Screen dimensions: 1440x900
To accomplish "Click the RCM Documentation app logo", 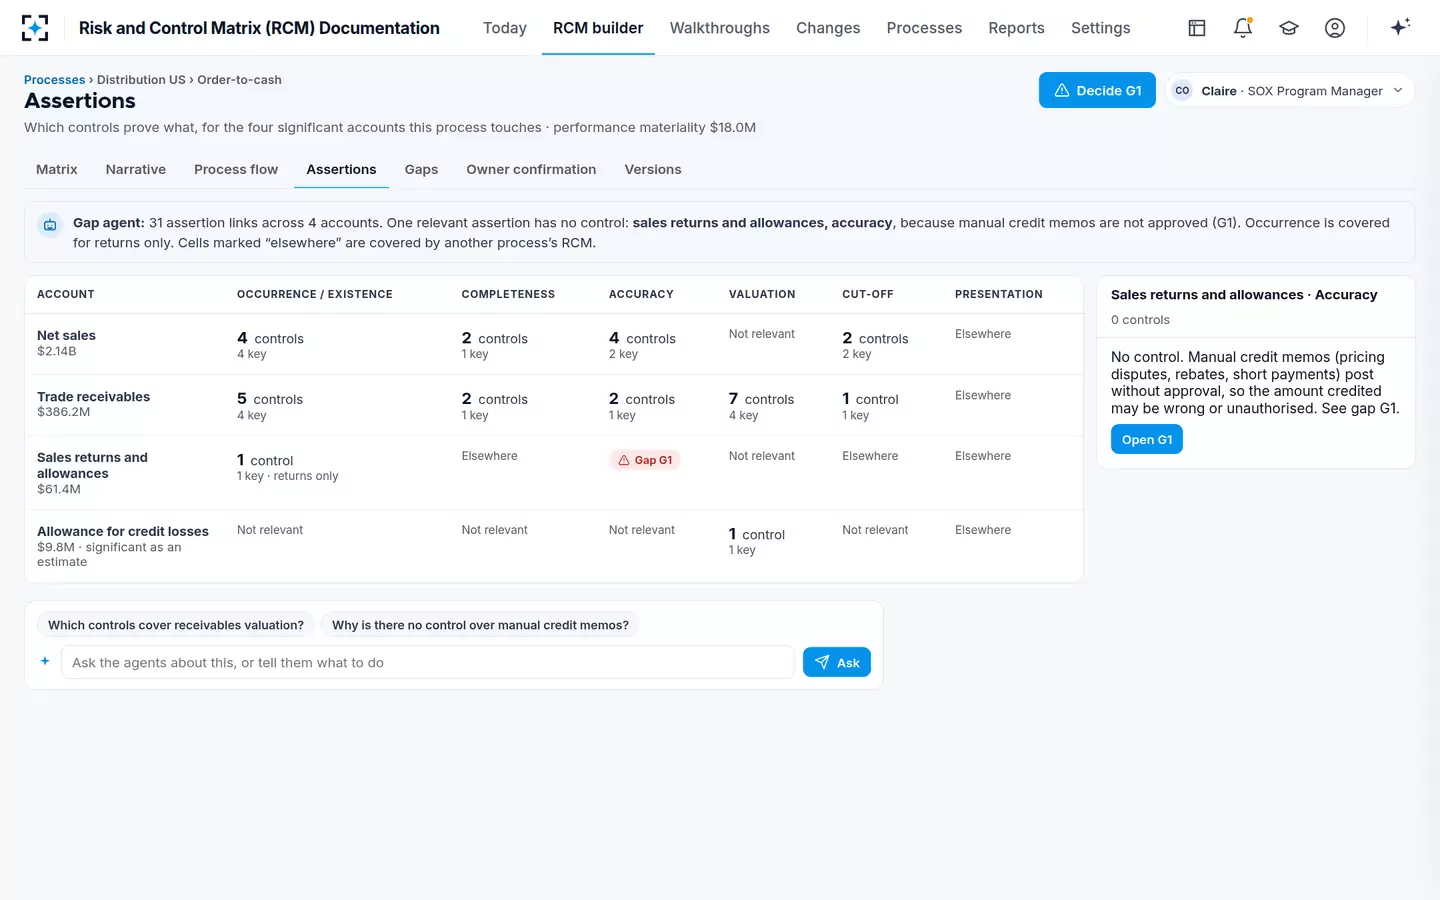I will click(x=35, y=28).
